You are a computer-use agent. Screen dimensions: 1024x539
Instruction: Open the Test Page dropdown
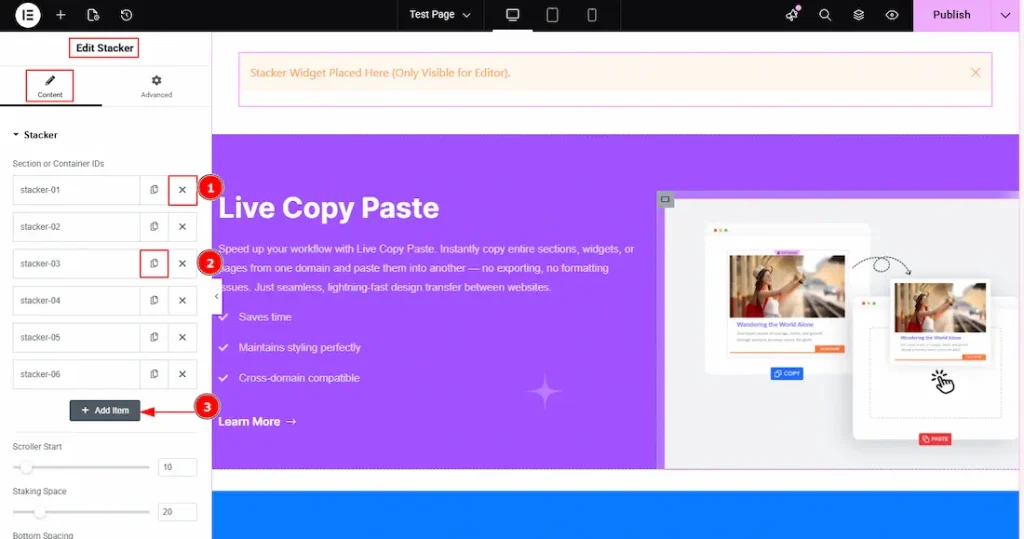click(x=440, y=15)
